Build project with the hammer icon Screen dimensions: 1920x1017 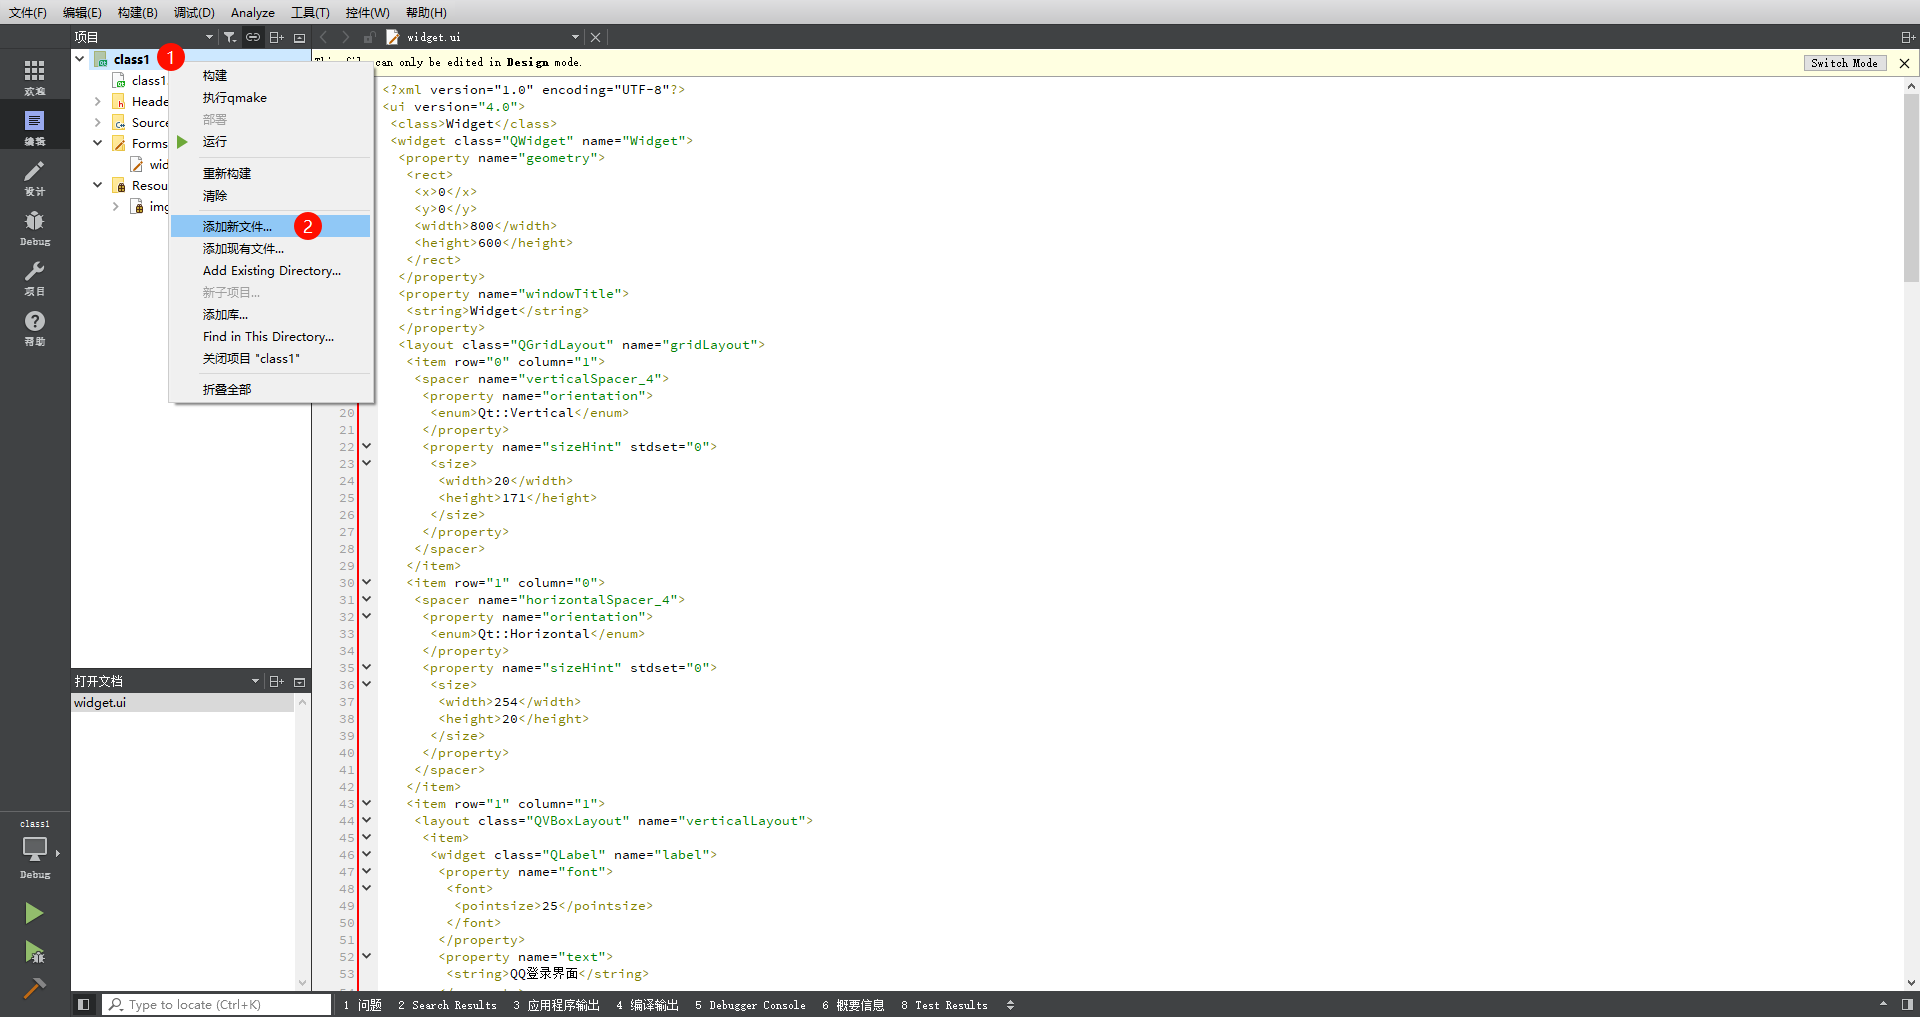click(34, 988)
